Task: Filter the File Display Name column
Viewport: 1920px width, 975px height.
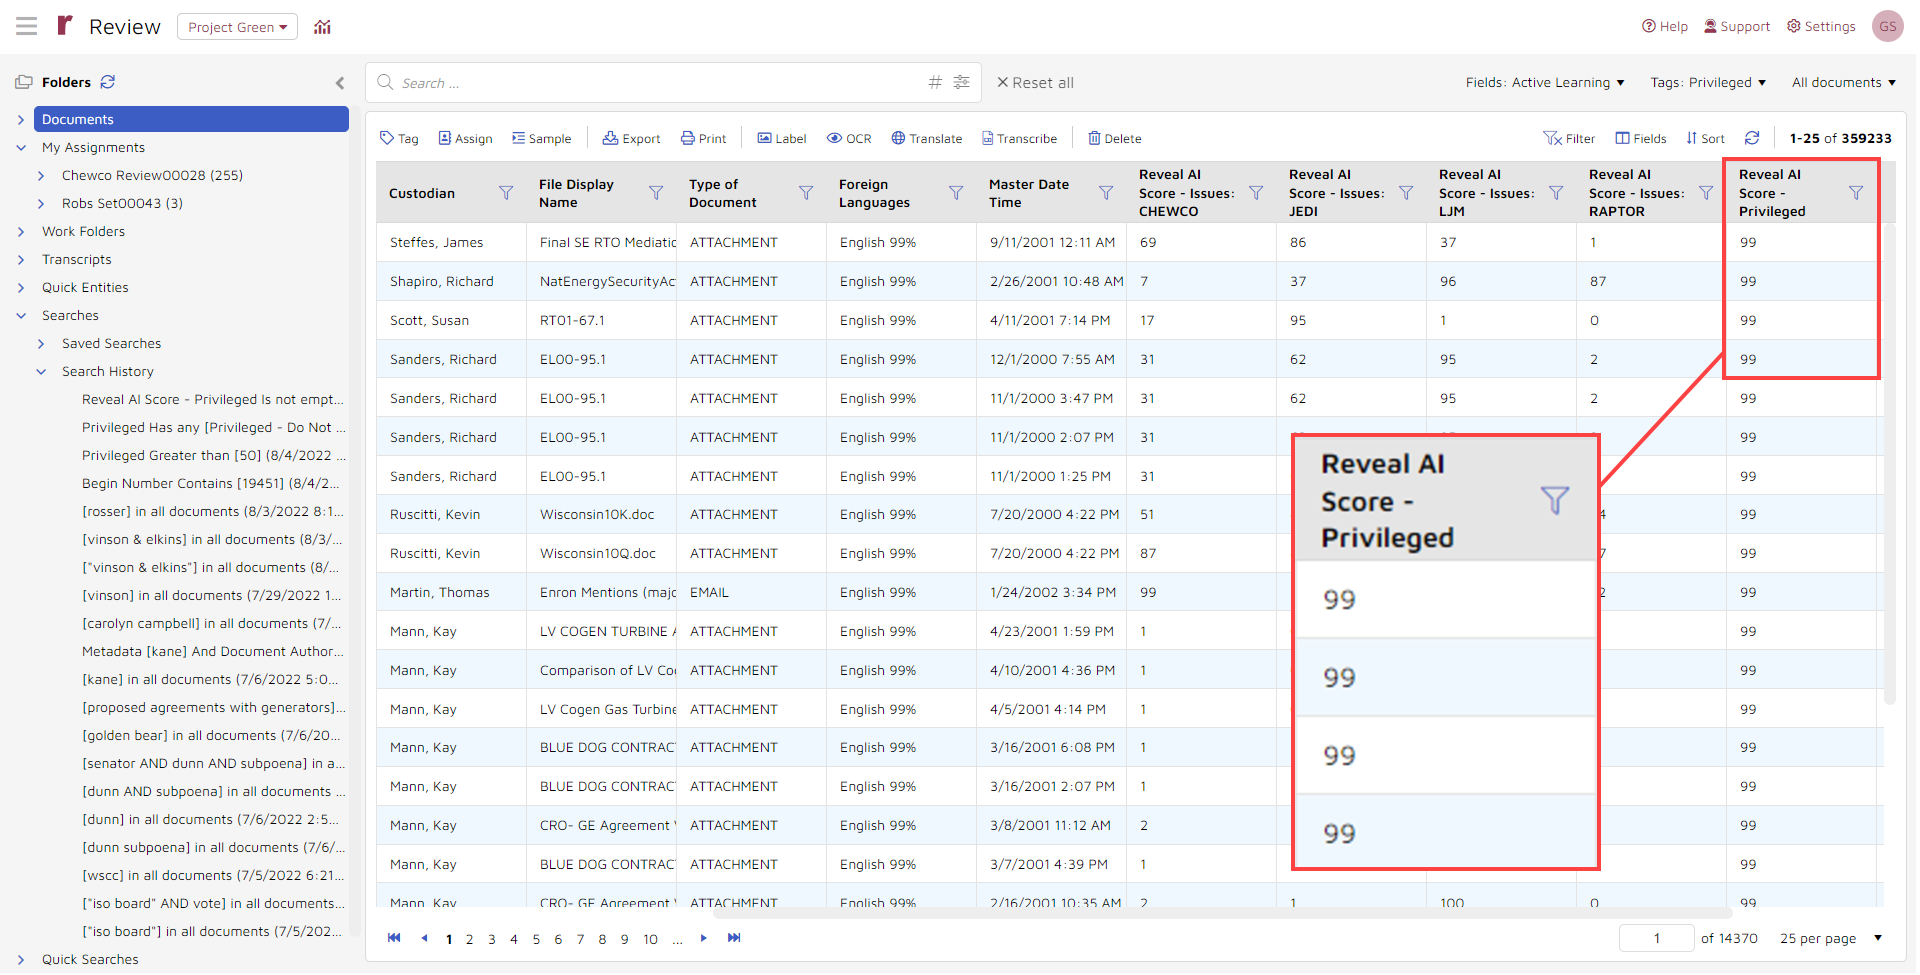Action: 656,193
